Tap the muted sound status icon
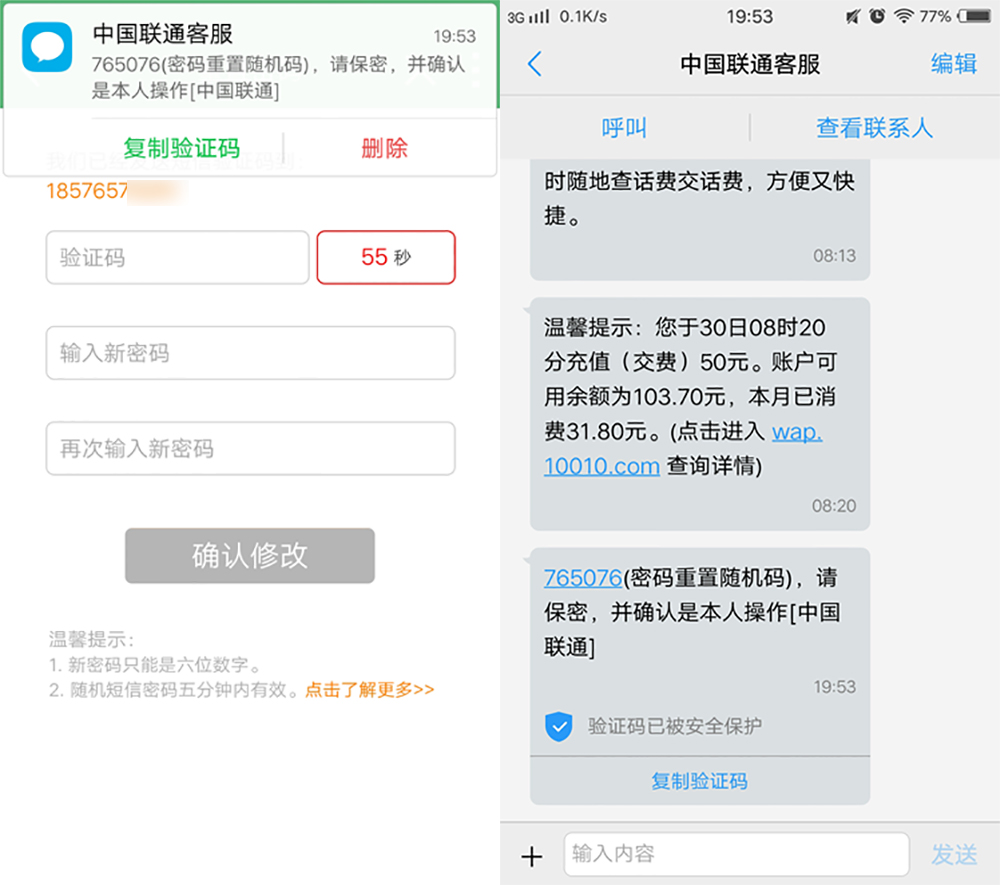This screenshot has height=885, width=1000. point(853,16)
